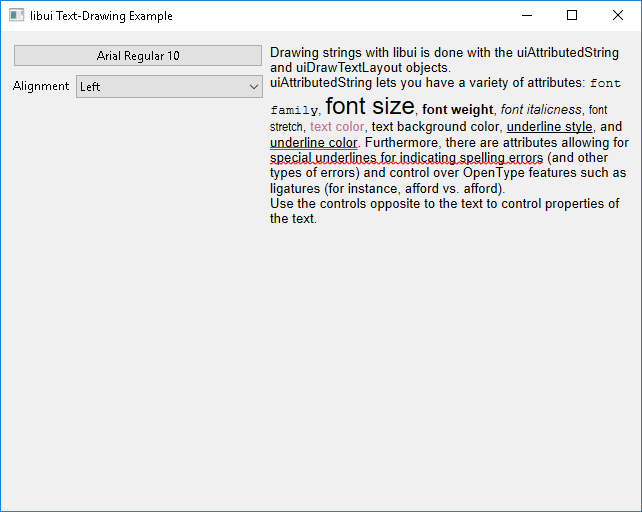
Task: Click the window title 'libui Text-Drawing Example'
Action: [x=101, y=16]
